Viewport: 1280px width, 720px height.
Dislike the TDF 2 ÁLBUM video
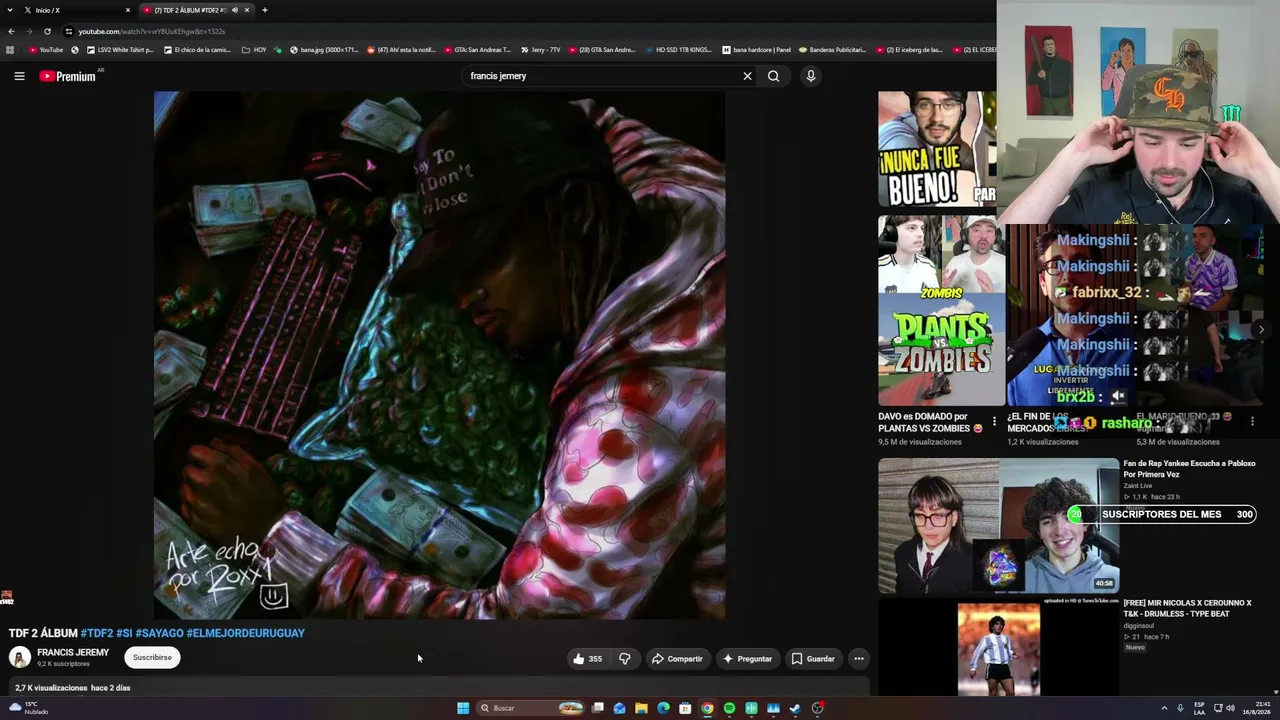(624, 659)
